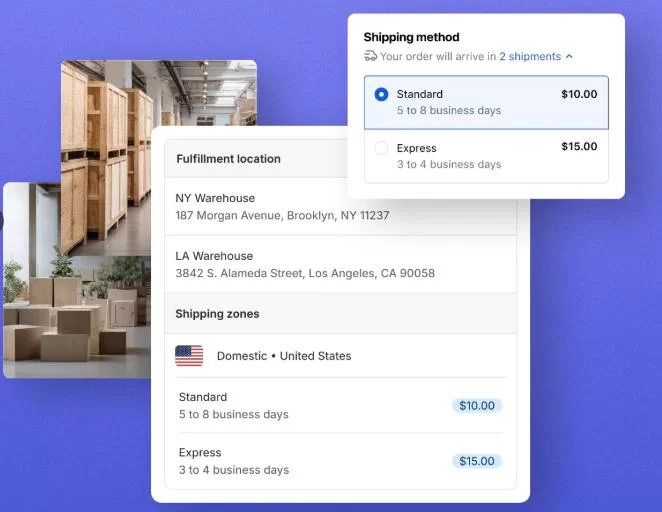This screenshot has width=662, height=512.
Task: Select the NY Warehouse location row
Action: 340,207
